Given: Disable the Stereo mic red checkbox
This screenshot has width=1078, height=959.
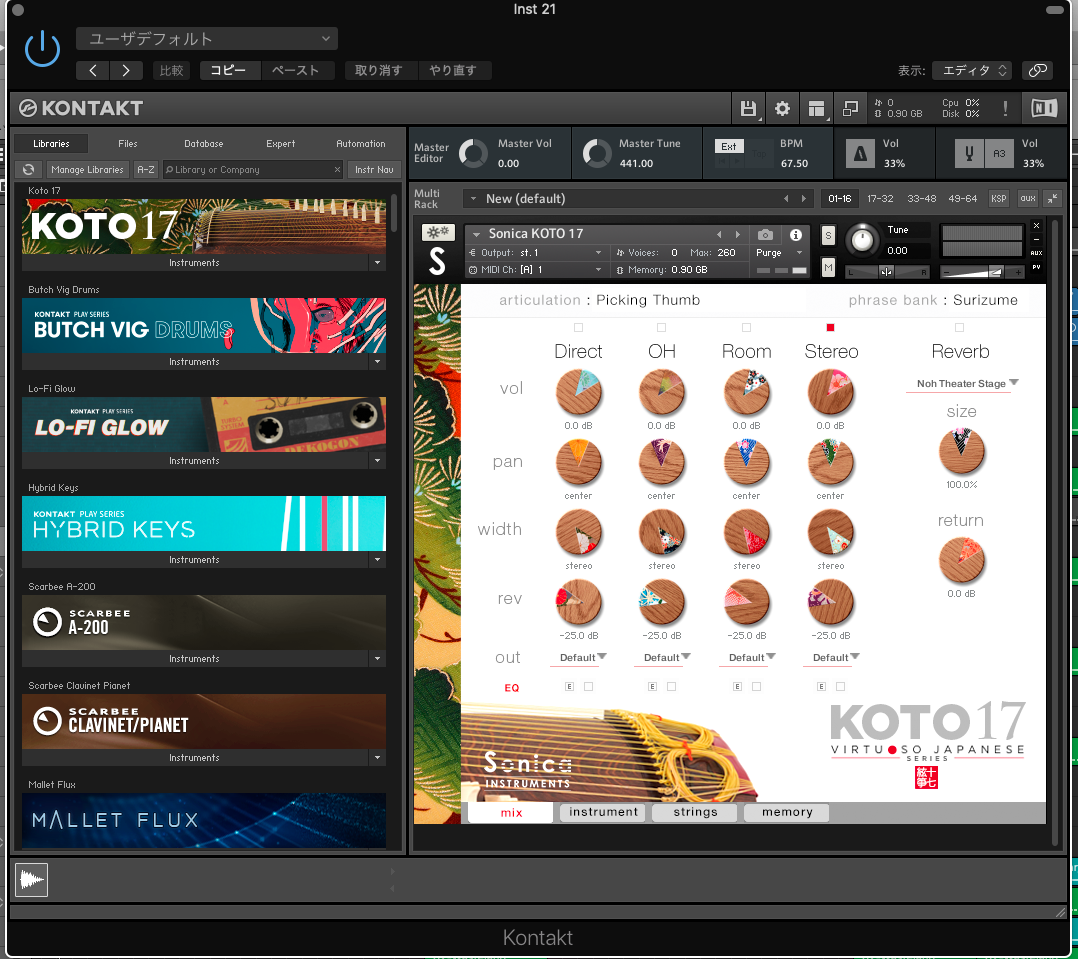Looking at the screenshot, I should point(830,328).
